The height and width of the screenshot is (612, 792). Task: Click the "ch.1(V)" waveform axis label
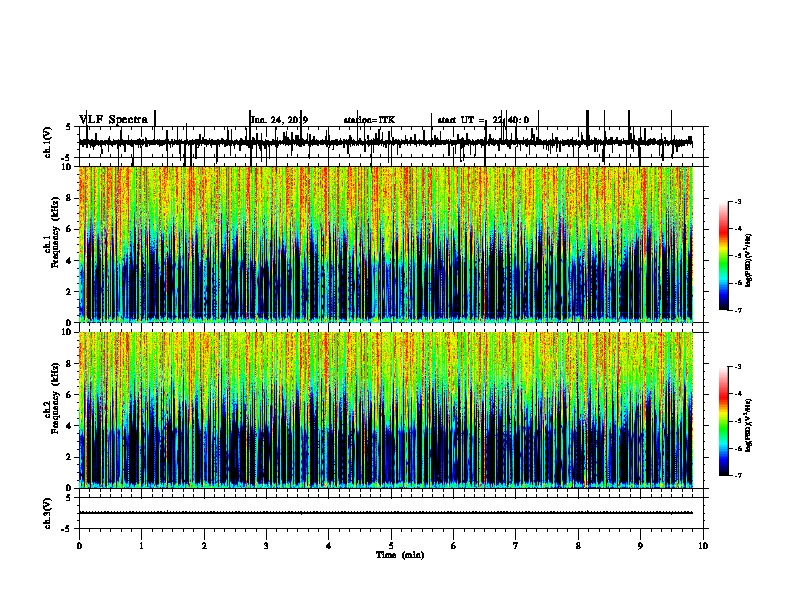[x=48, y=142]
